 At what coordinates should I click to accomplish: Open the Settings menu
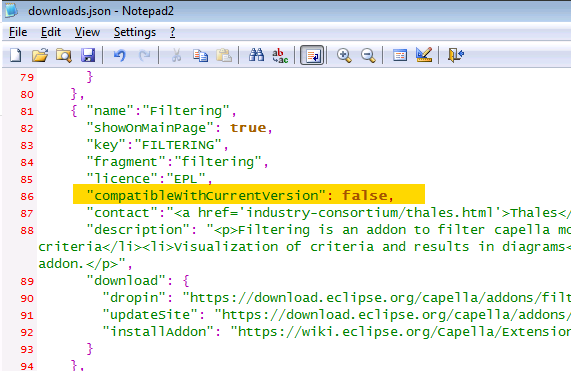click(x=135, y=32)
